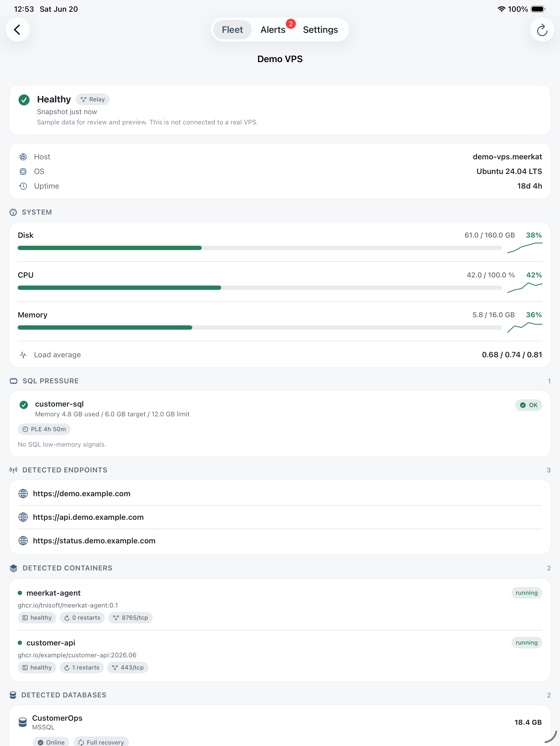Image resolution: width=560 pixels, height=746 pixels.
Task: Tap the back chevron button
Action: (18, 29)
